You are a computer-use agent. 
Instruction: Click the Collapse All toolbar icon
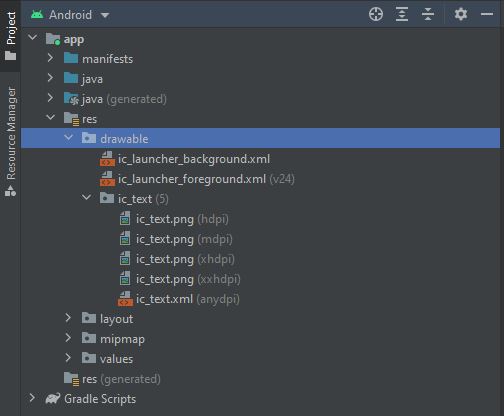pos(428,14)
